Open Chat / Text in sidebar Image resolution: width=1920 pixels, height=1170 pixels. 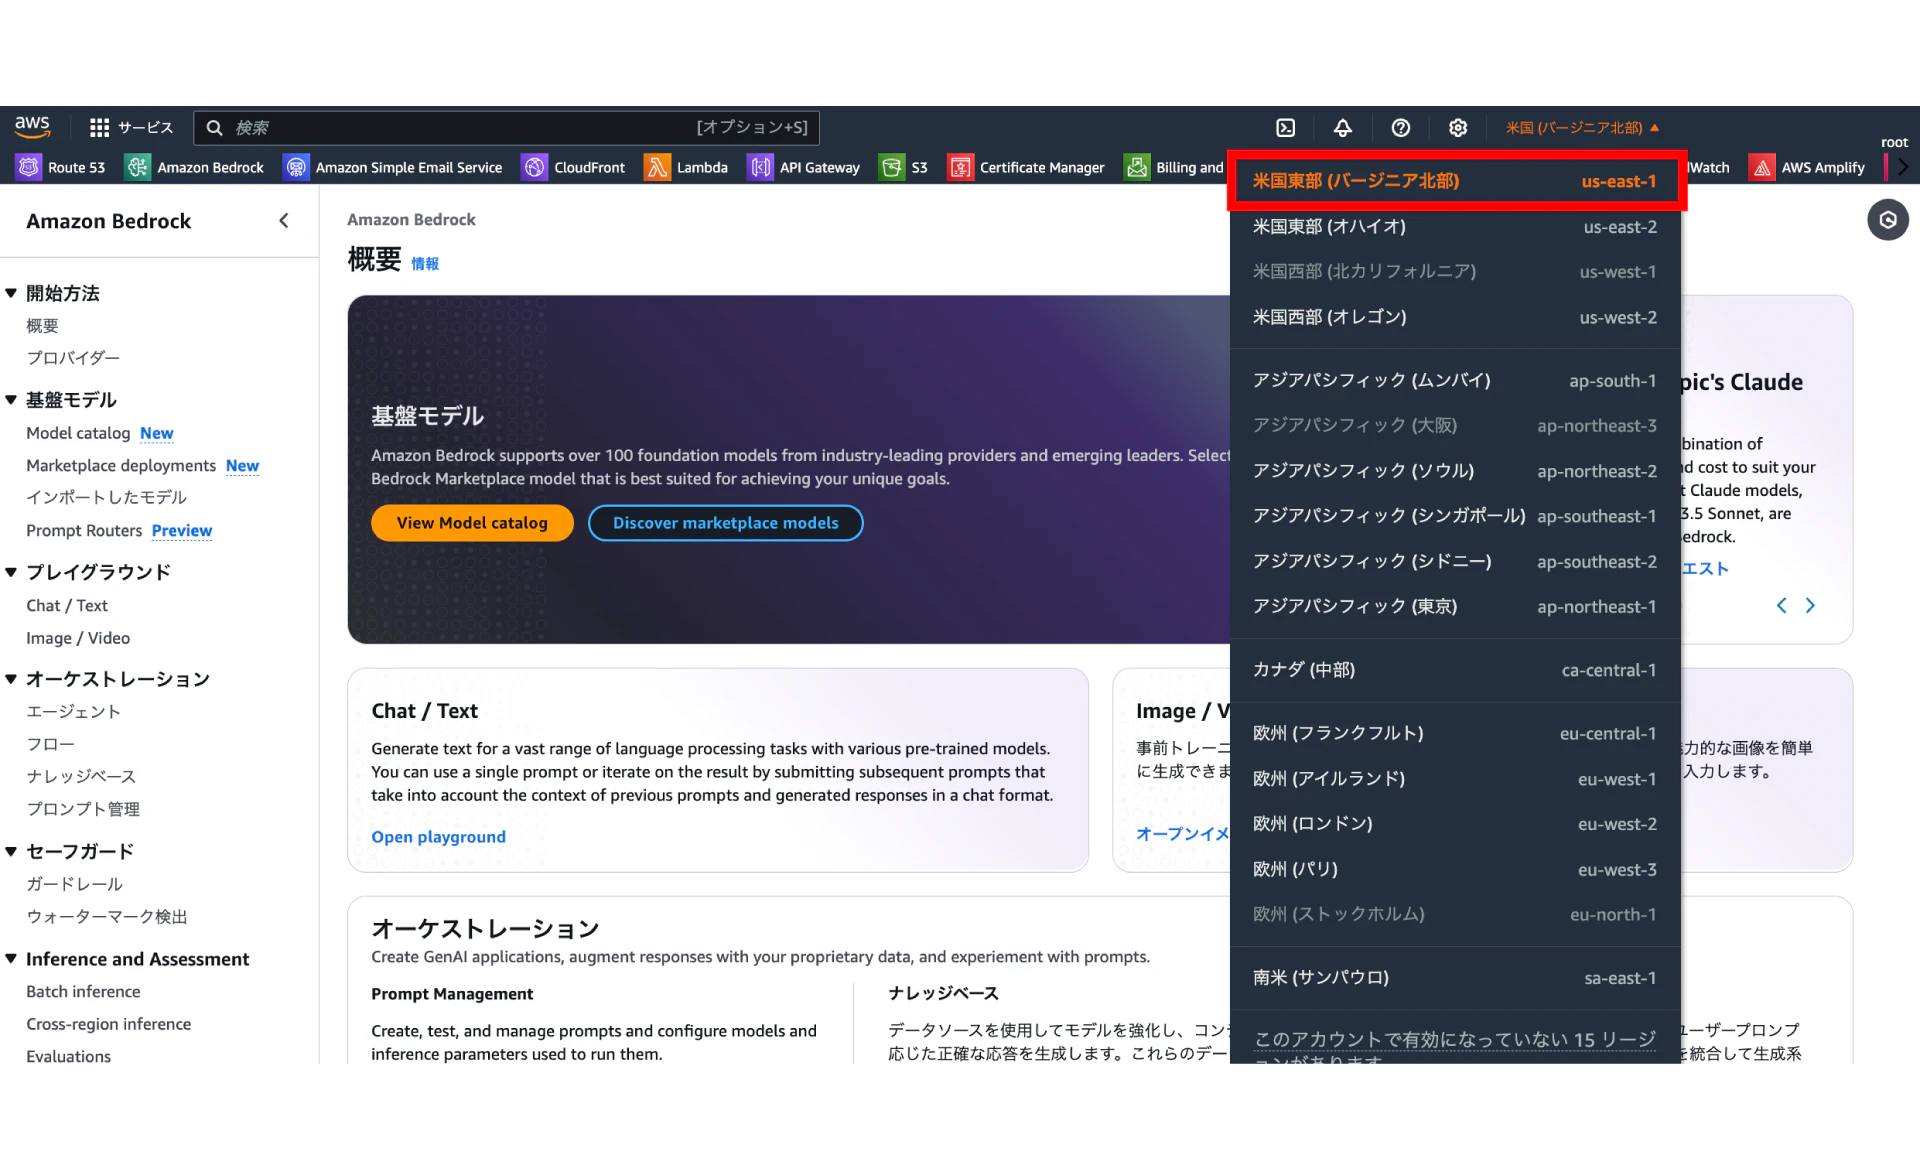coord(67,606)
